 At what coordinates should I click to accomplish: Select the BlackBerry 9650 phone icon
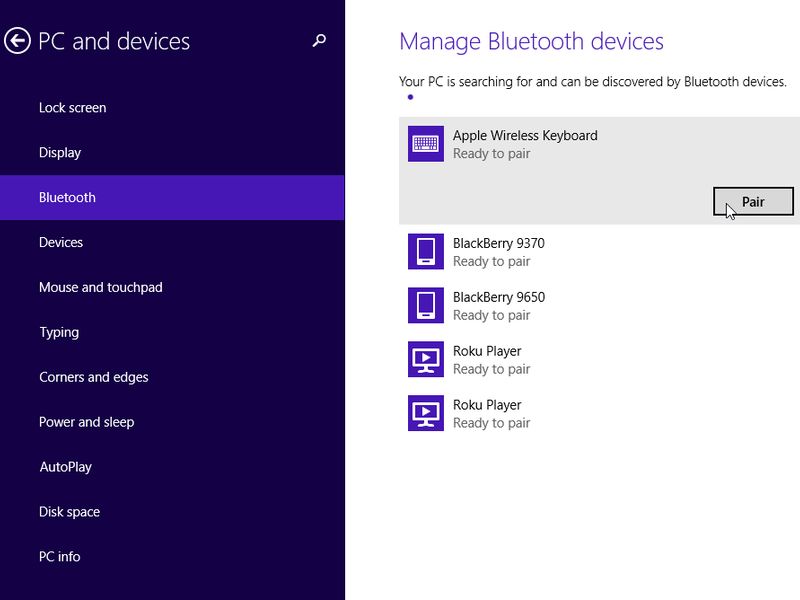[x=426, y=305]
